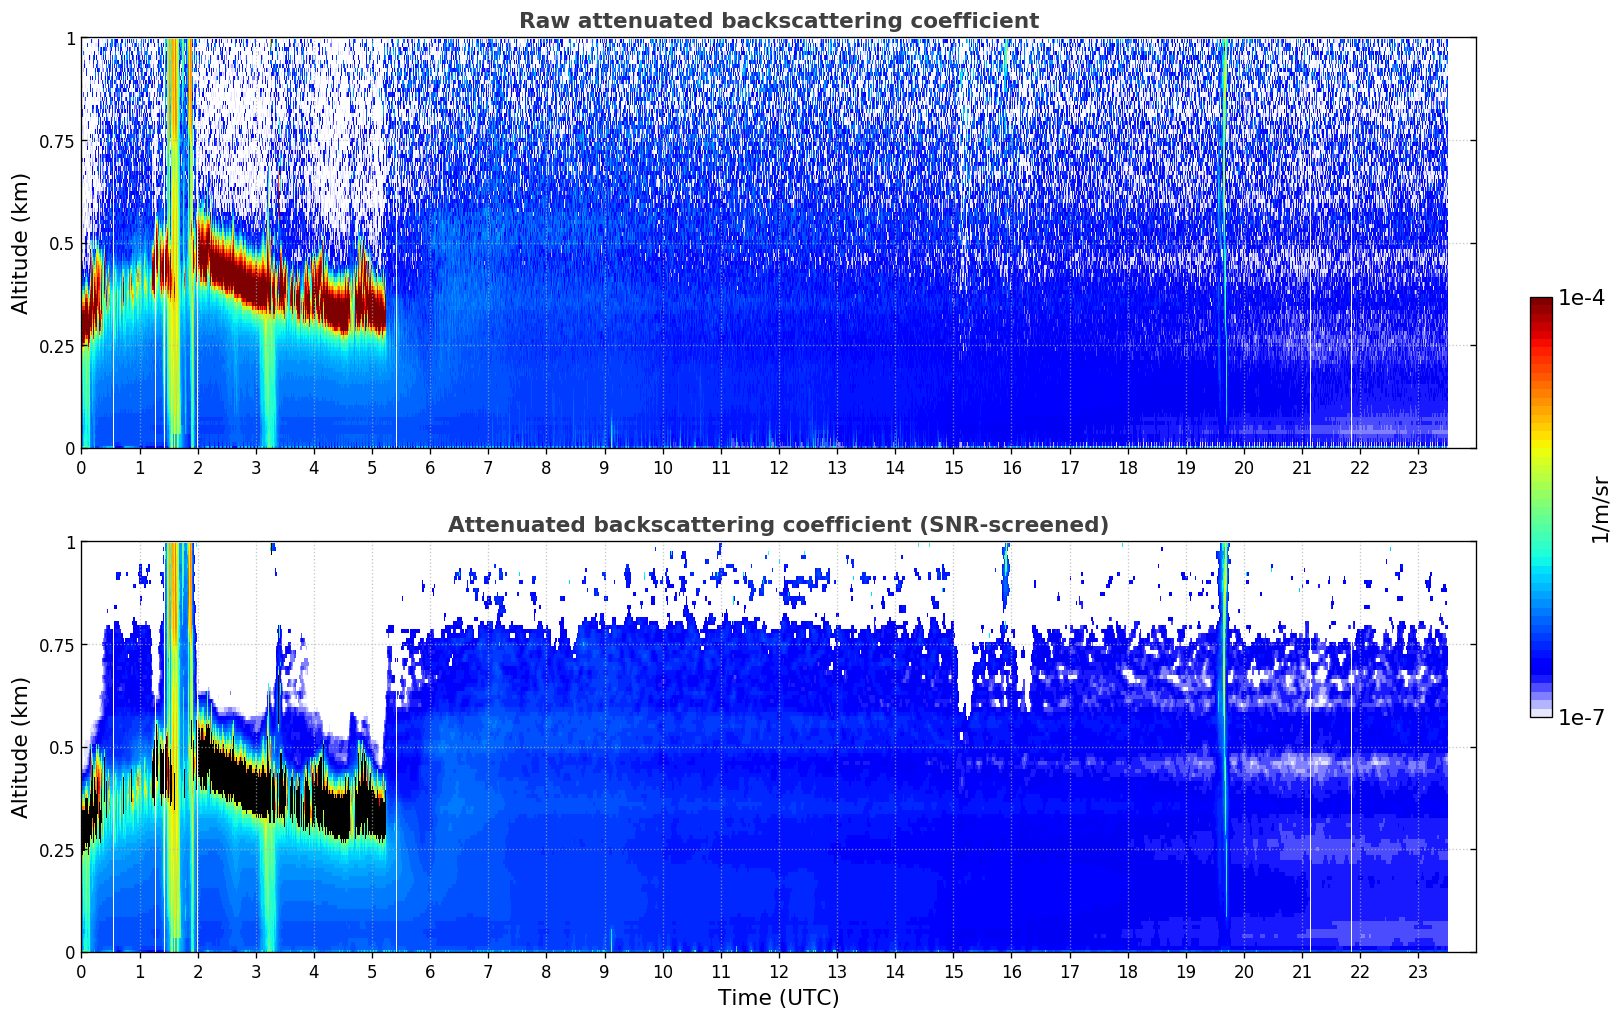1621x1020 pixels.
Task: Click time tick '16' under the SNR-screened plot
Action: tap(1011, 971)
